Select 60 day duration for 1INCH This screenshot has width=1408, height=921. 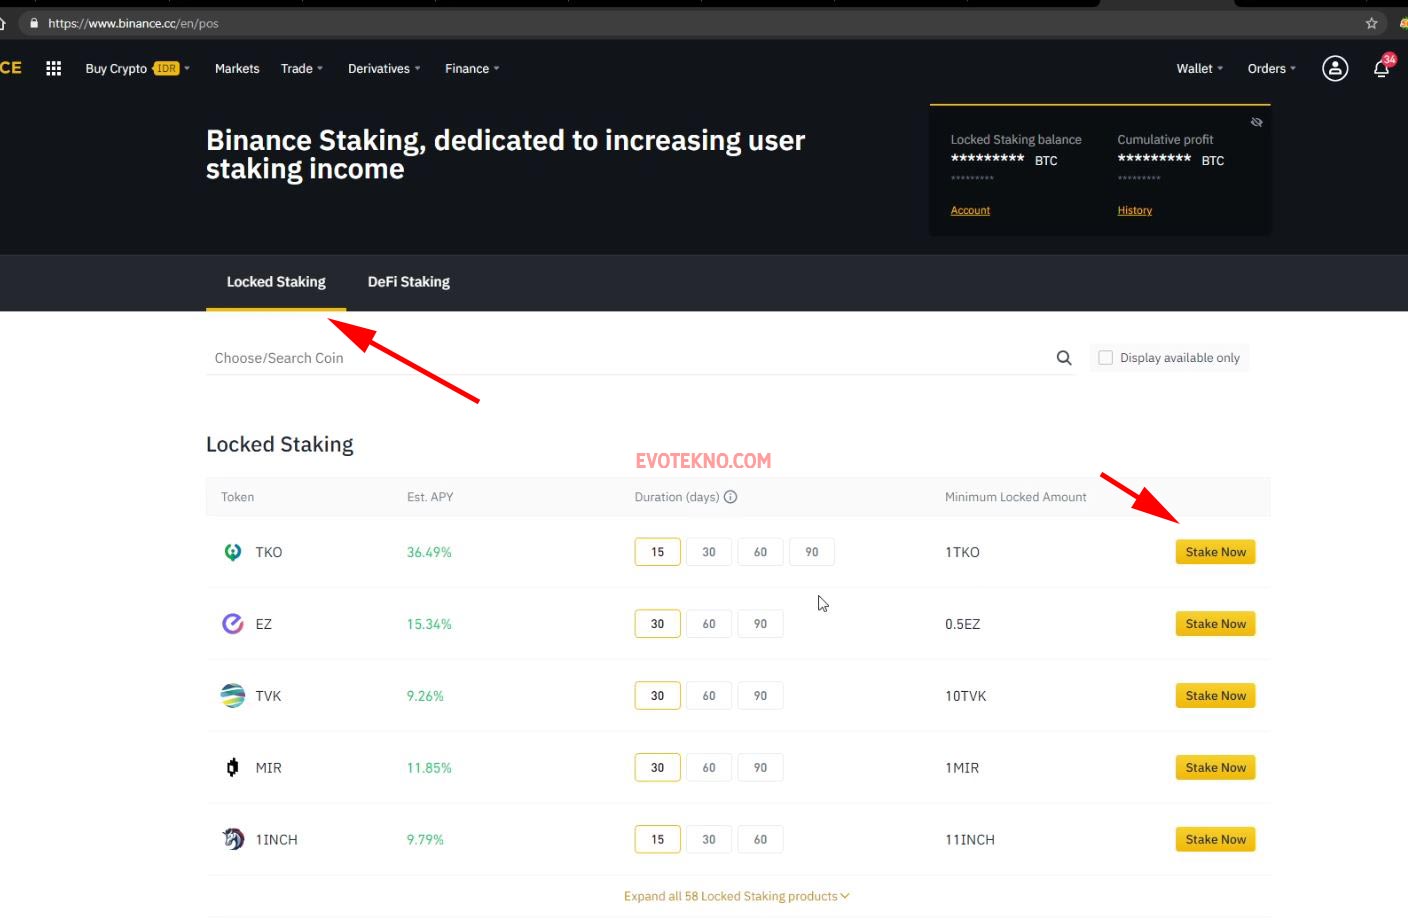click(761, 840)
